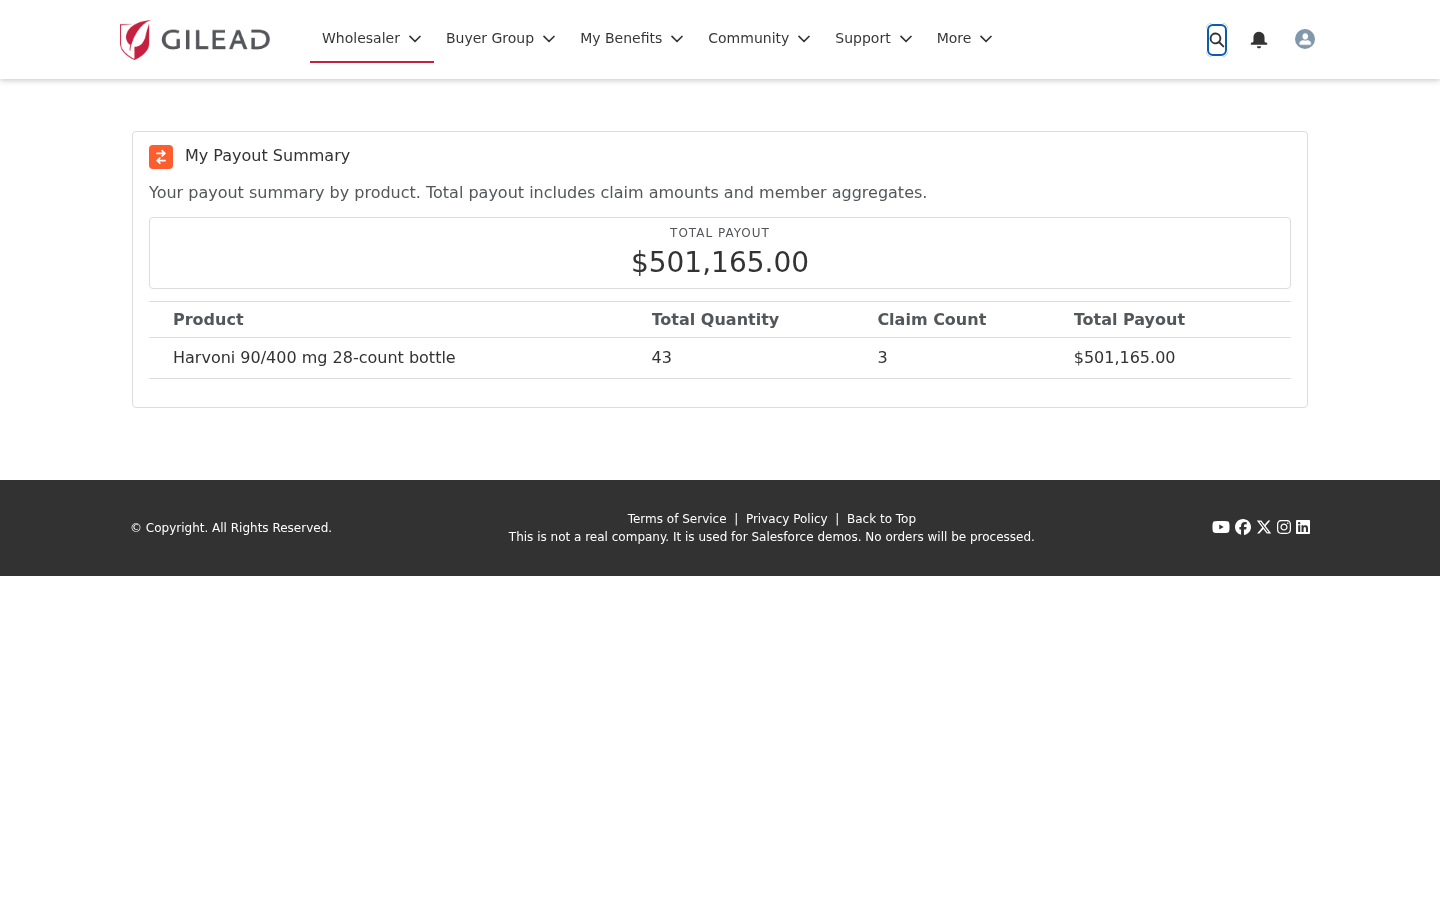Click the Claim Count column header

coord(932,320)
